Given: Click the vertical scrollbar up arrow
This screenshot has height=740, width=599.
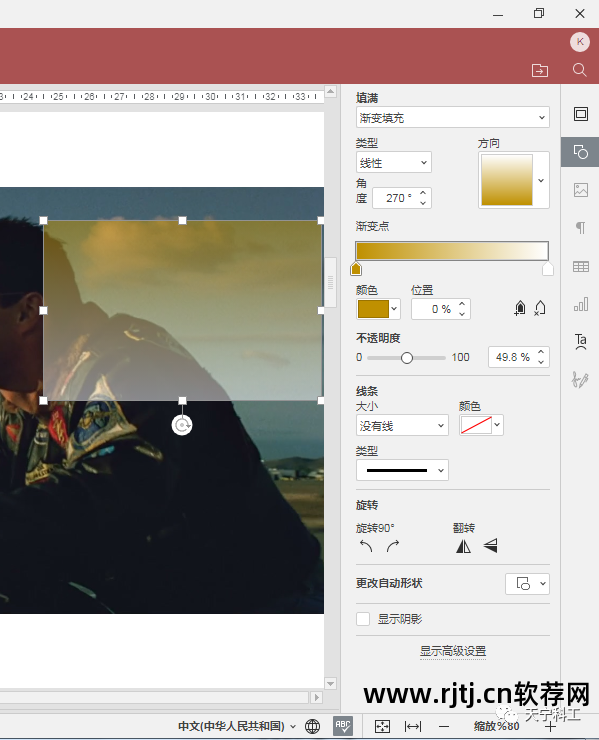Looking at the screenshot, I should (x=330, y=91).
